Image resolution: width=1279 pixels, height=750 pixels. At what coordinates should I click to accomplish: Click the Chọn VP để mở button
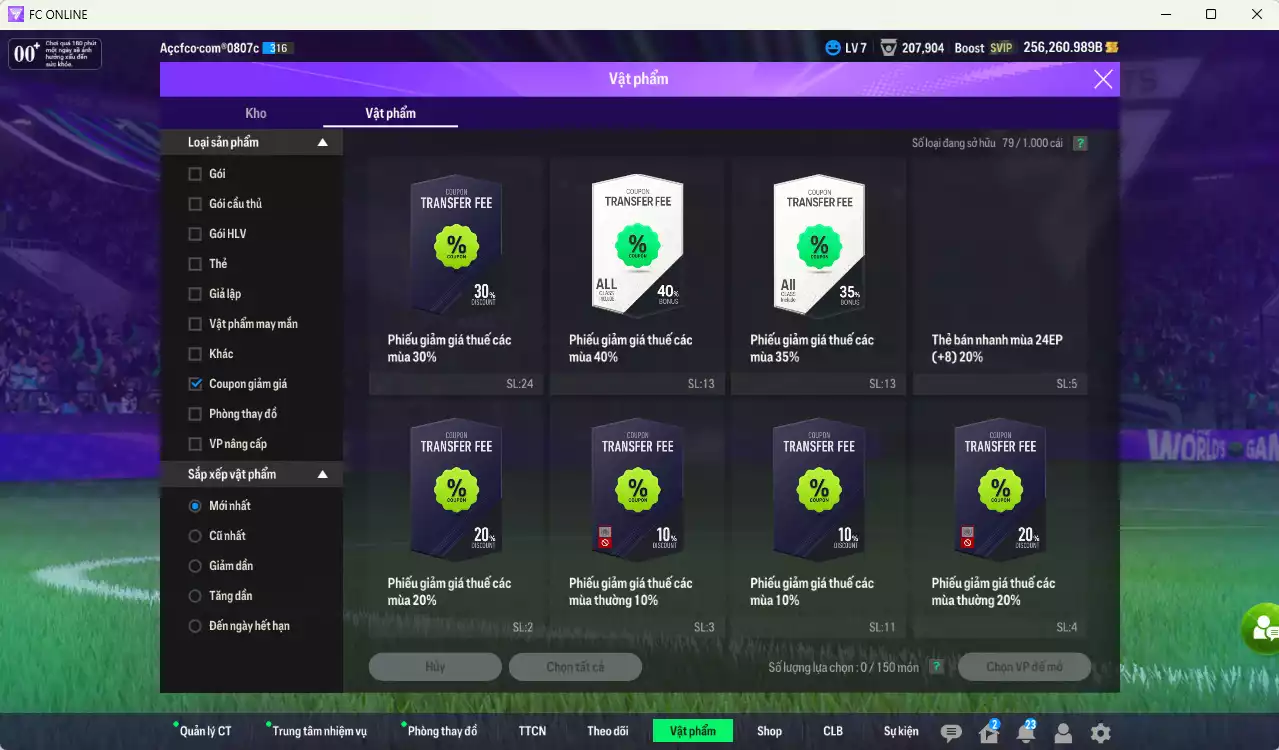(x=1025, y=667)
